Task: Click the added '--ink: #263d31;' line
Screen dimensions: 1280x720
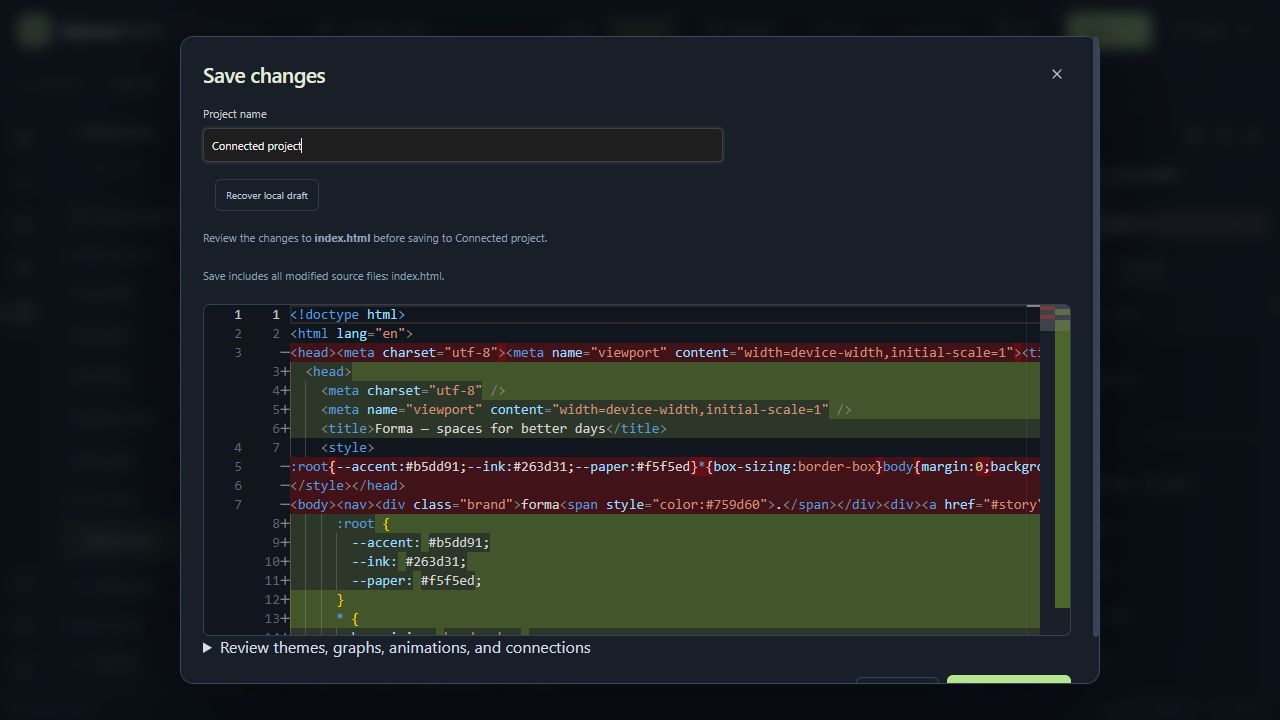Action: pos(665,562)
